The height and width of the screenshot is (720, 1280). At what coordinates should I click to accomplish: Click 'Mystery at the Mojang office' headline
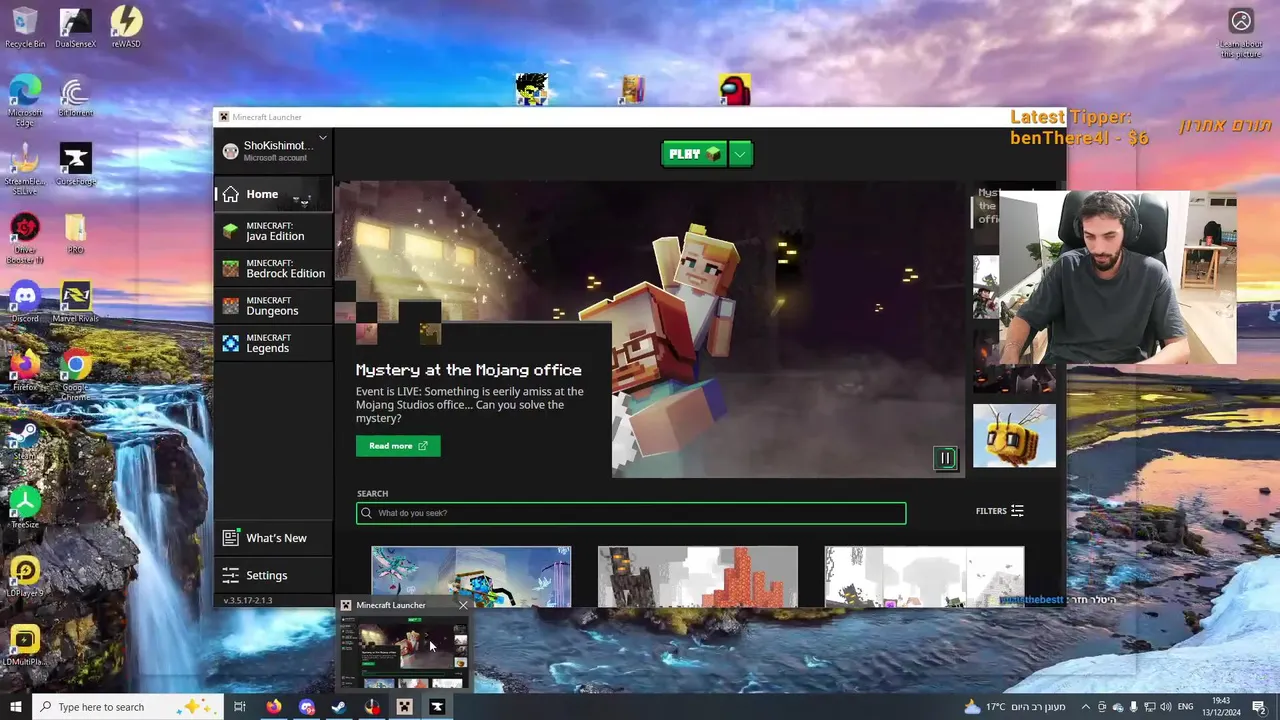tap(468, 370)
